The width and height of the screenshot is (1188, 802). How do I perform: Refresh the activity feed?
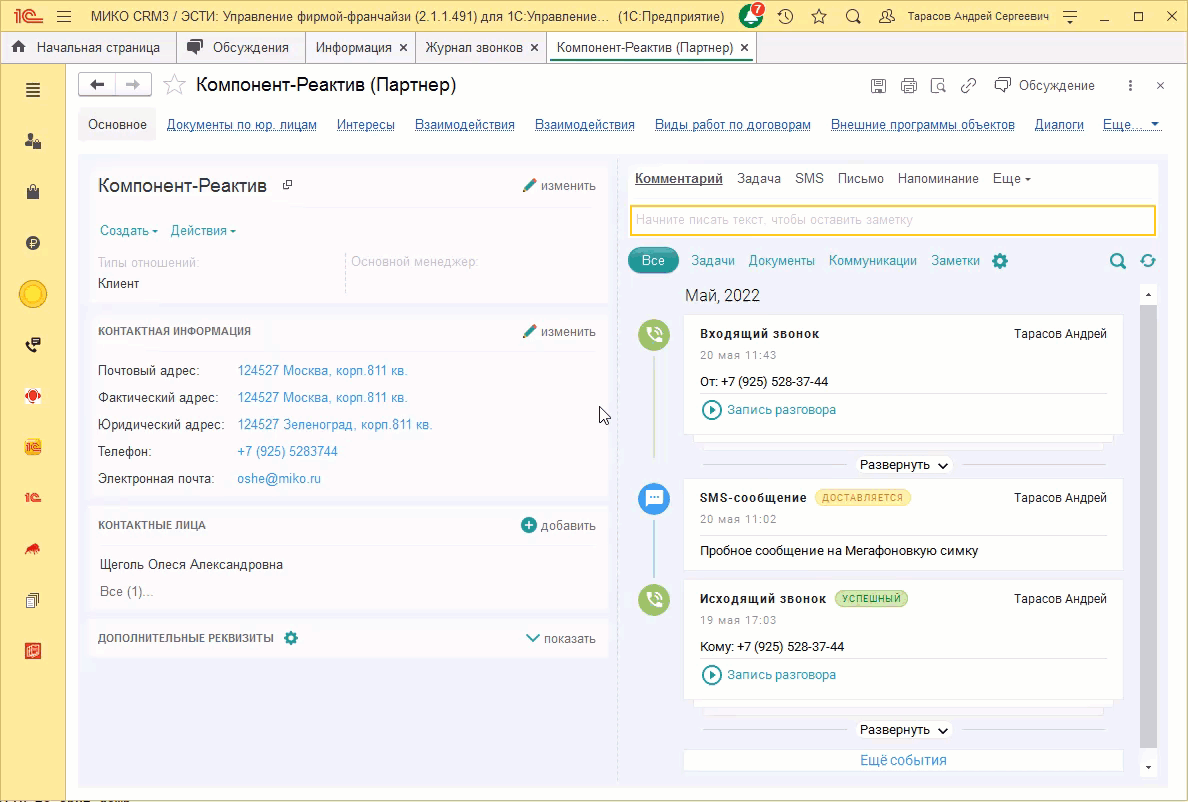pos(1147,261)
